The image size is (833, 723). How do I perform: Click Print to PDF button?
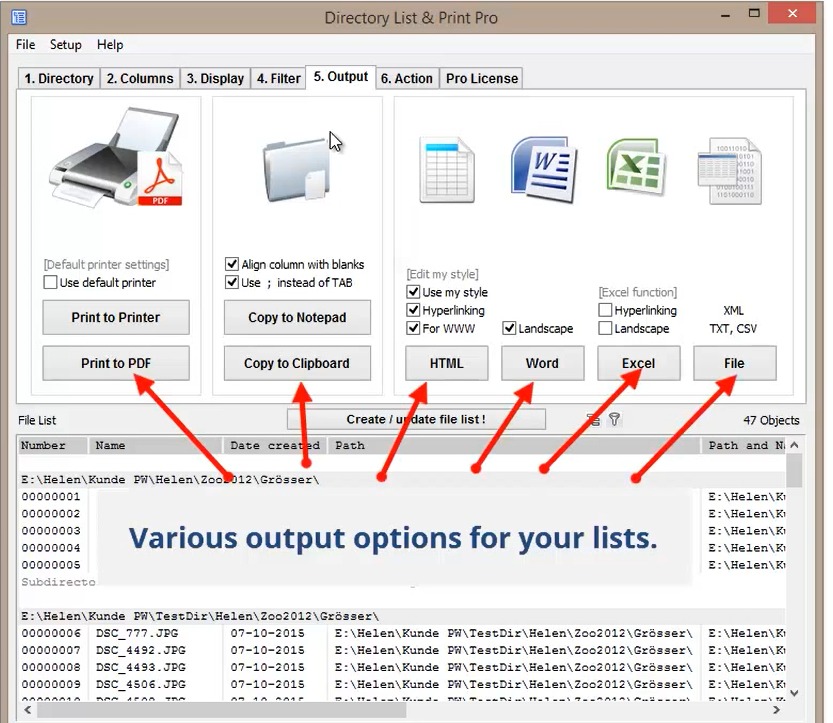click(x=116, y=363)
